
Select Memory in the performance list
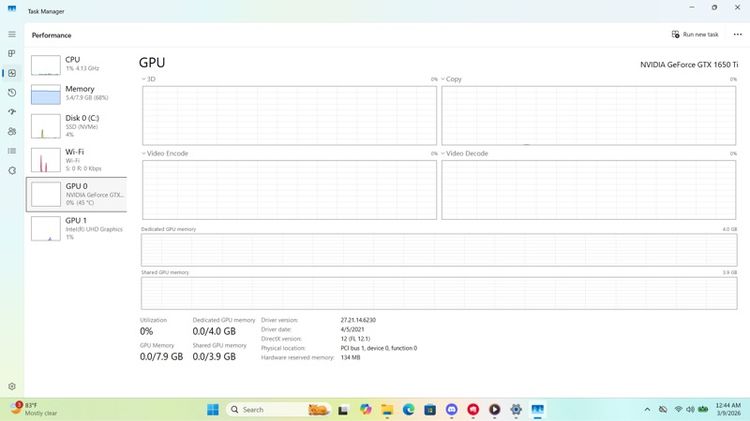76,94
